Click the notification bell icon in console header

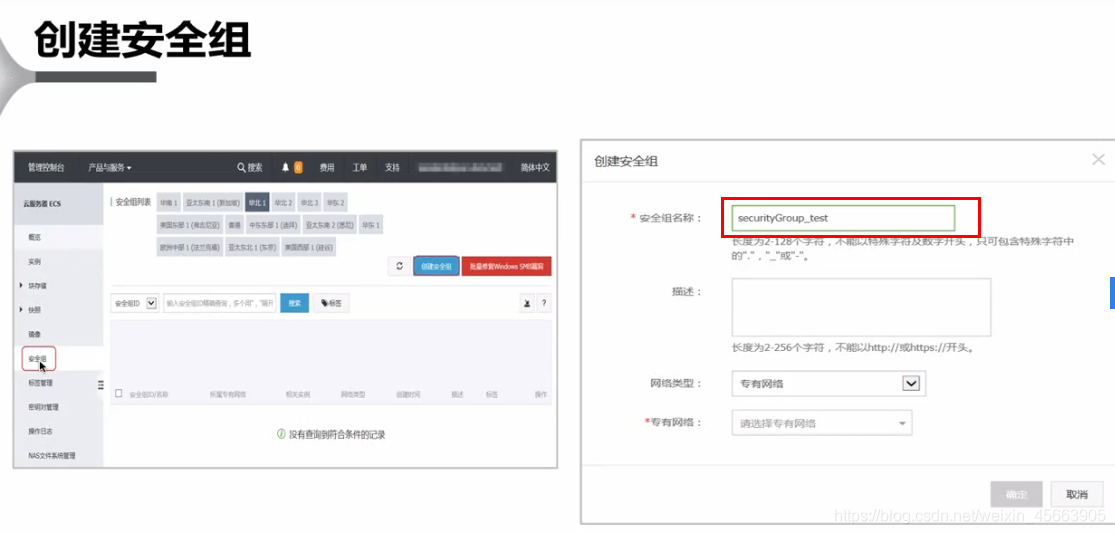pyautogui.click(x=285, y=168)
